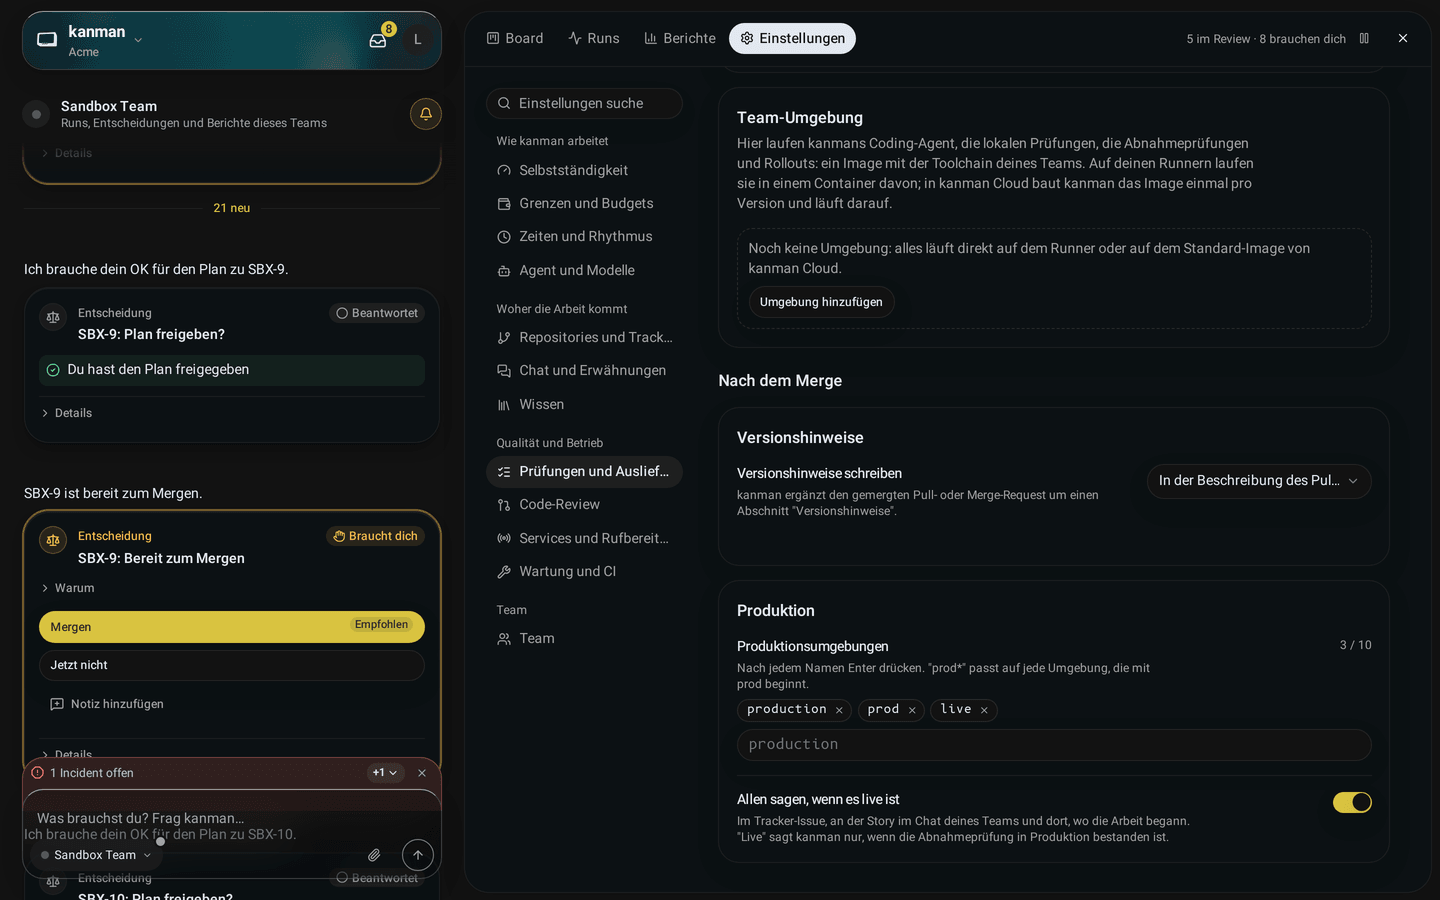Expand Details under SBX-9 Plan freigeben
This screenshot has height=900, width=1440.
tap(66, 413)
